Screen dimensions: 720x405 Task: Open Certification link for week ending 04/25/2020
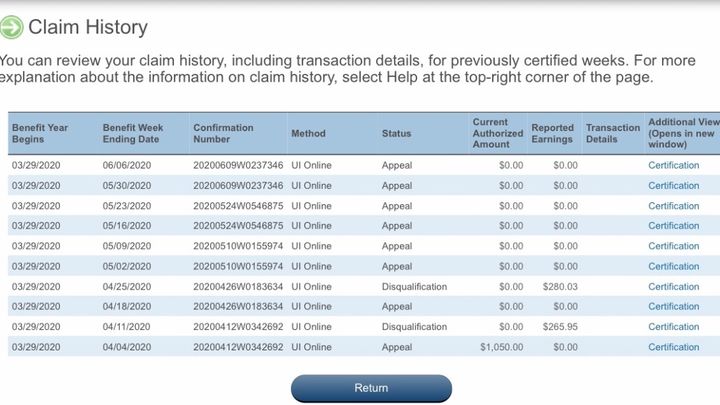click(674, 286)
